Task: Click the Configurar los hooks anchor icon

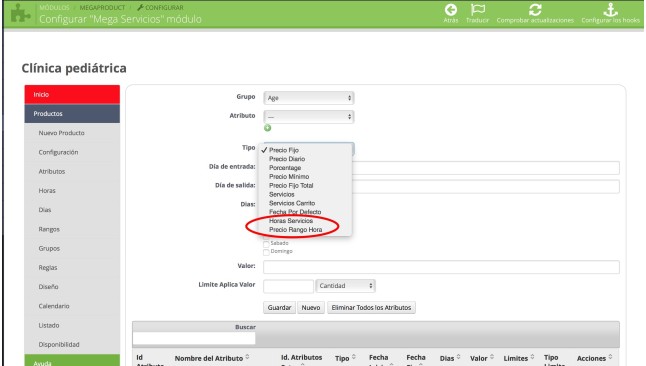Action: pyautogui.click(x=611, y=9)
